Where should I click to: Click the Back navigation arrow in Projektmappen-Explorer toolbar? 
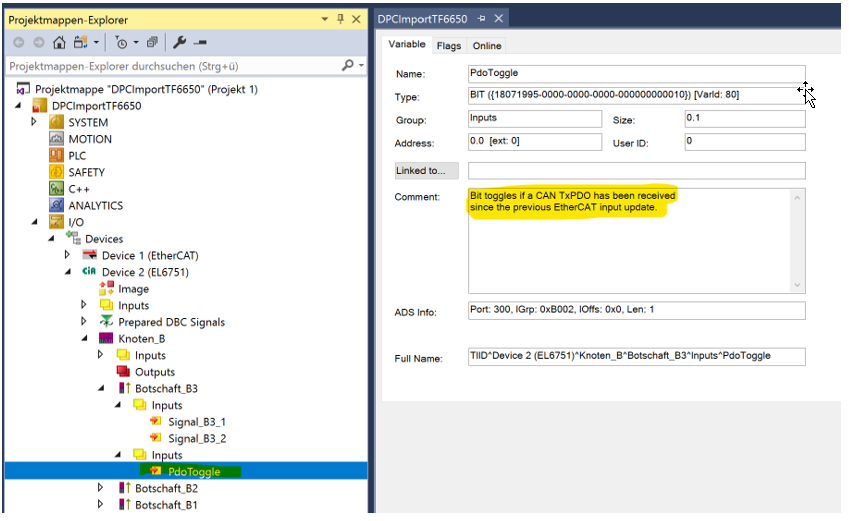click(x=18, y=42)
